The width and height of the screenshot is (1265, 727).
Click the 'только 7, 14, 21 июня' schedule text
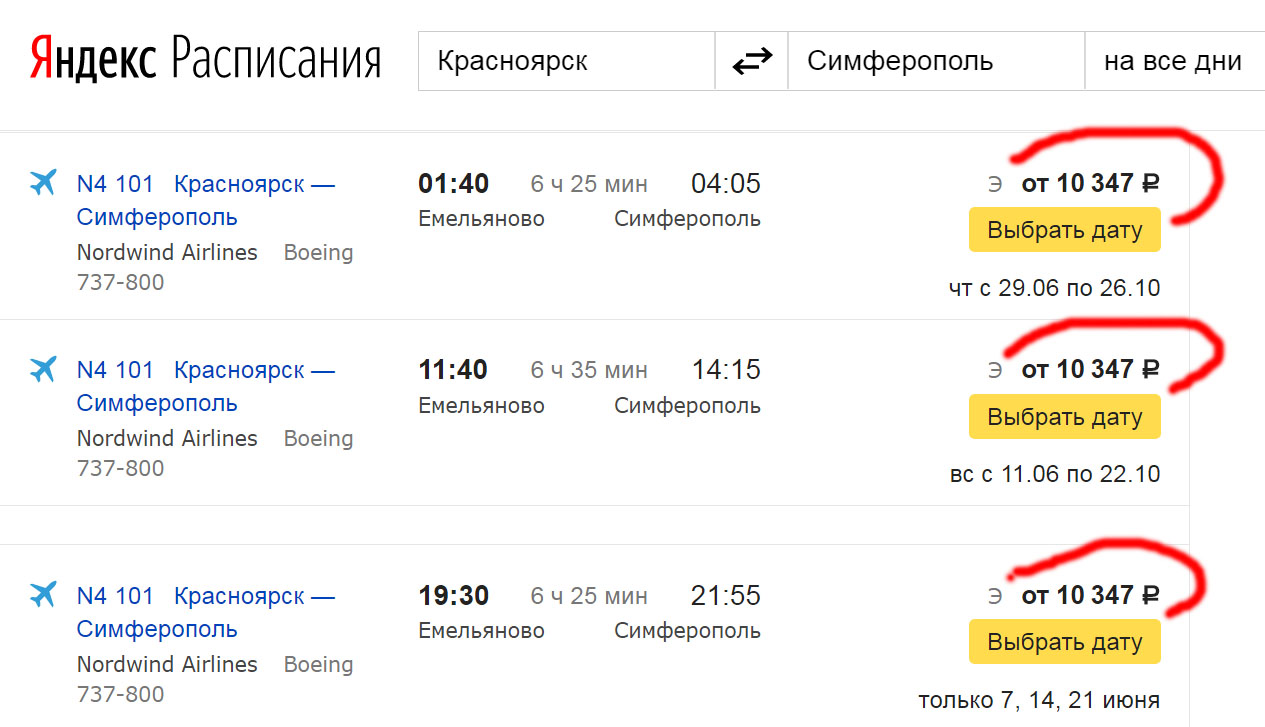tap(1039, 699)
